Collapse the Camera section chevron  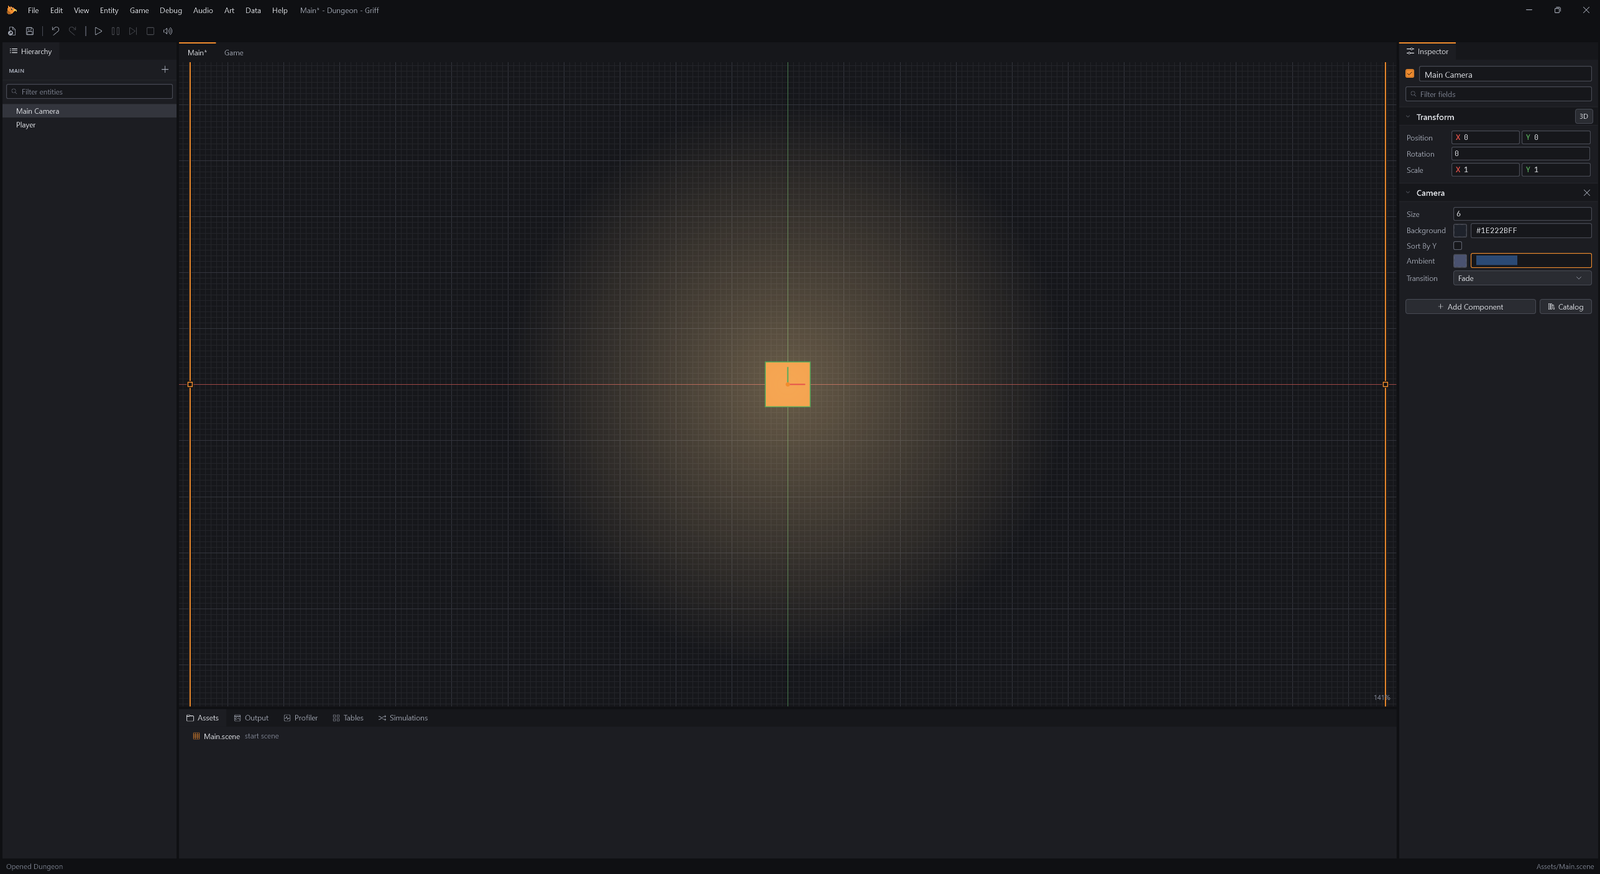pos(1408,193)
